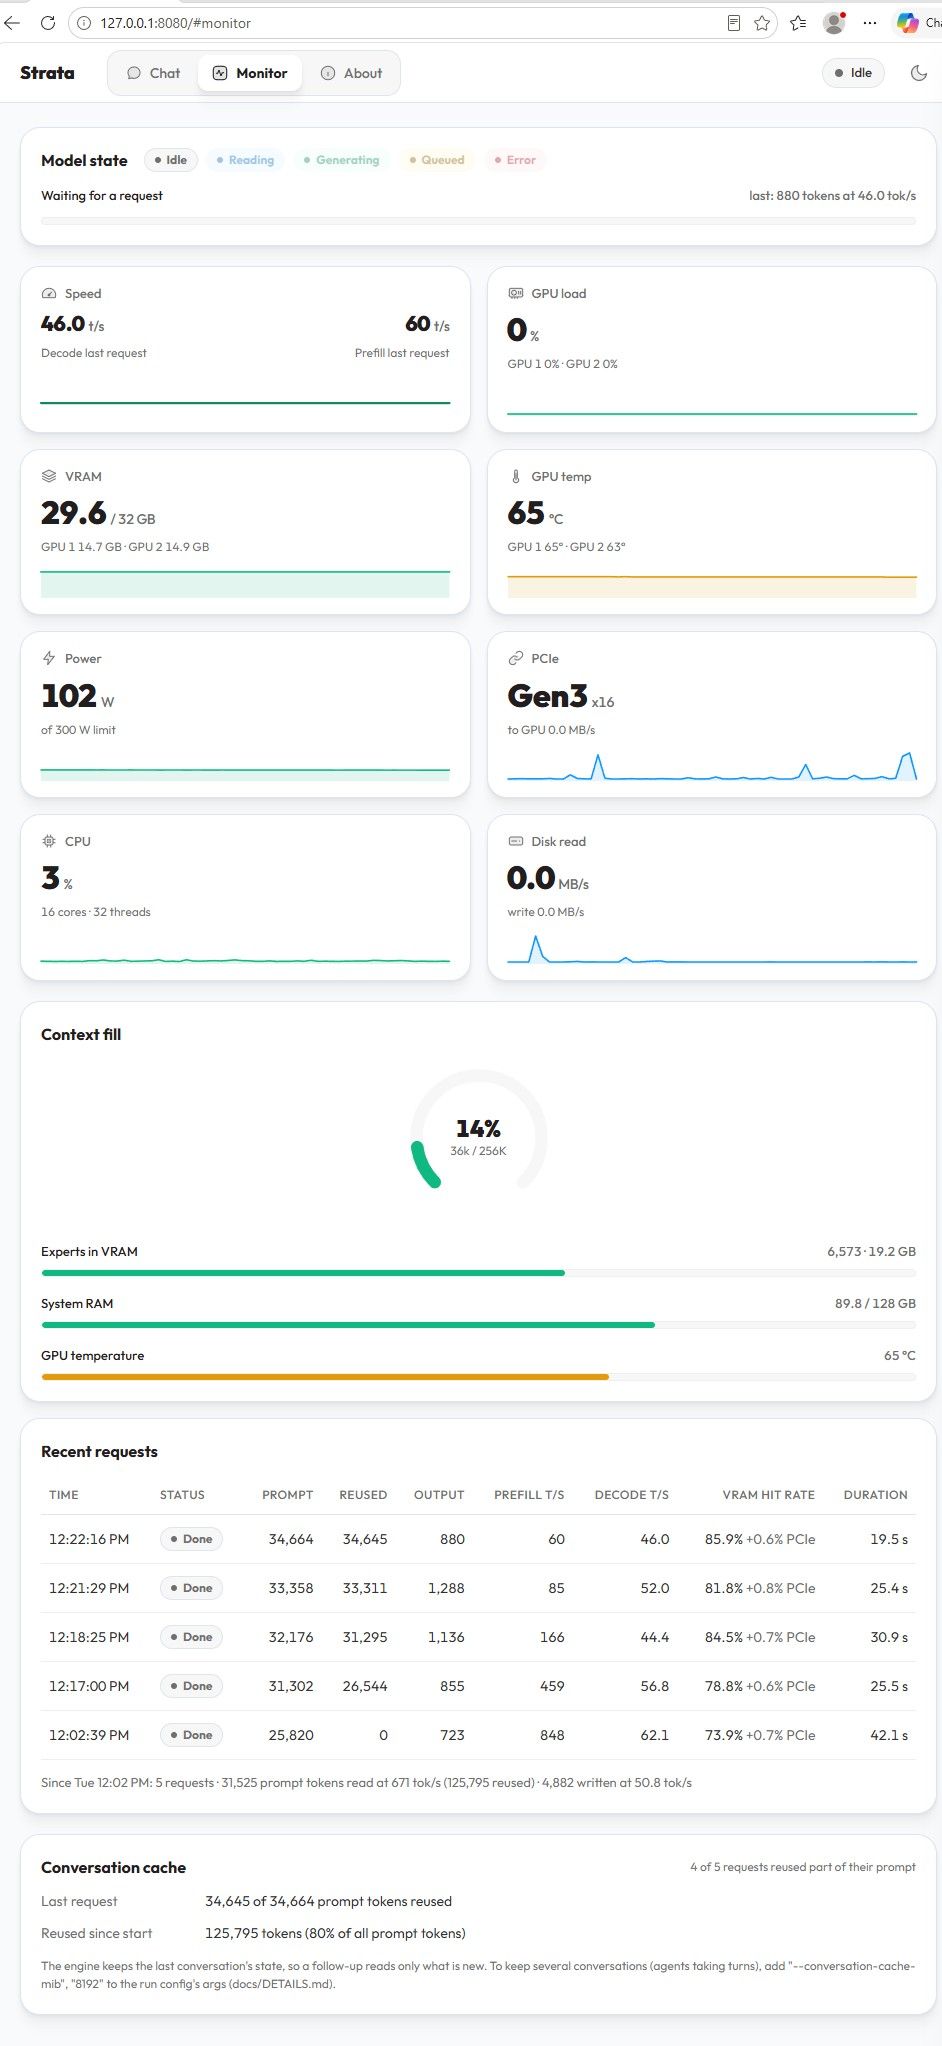The image size is (942, 2046).
Task: Click the drive icon beside Disk read
Action: (515, 842)
